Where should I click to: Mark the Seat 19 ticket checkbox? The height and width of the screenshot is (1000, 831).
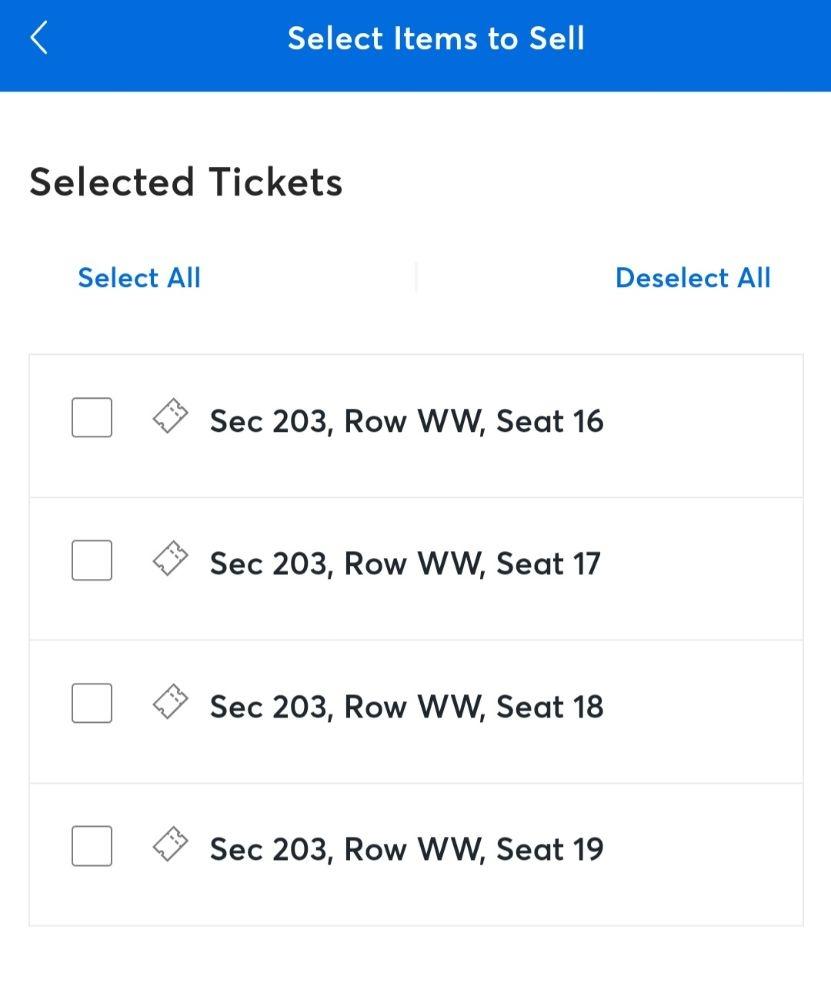point(92,847)
